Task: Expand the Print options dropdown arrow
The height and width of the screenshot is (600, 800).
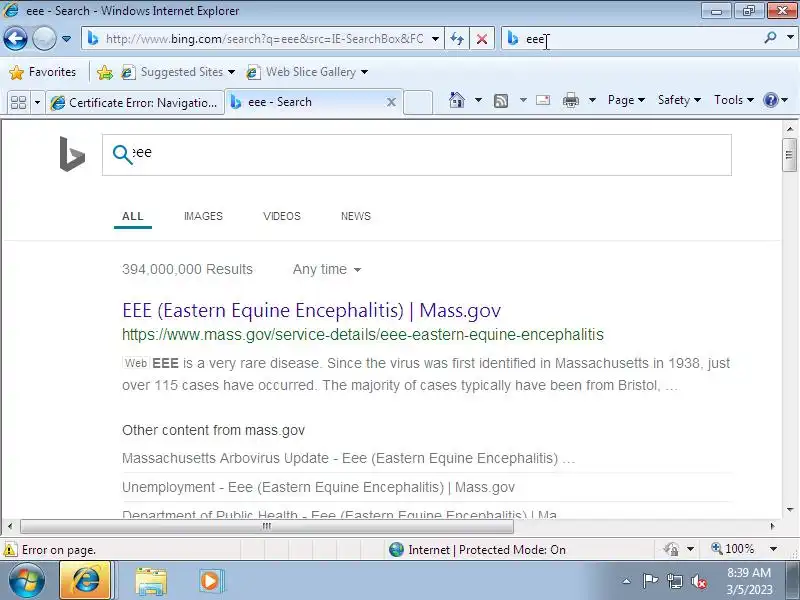Action: click(592, 100)
